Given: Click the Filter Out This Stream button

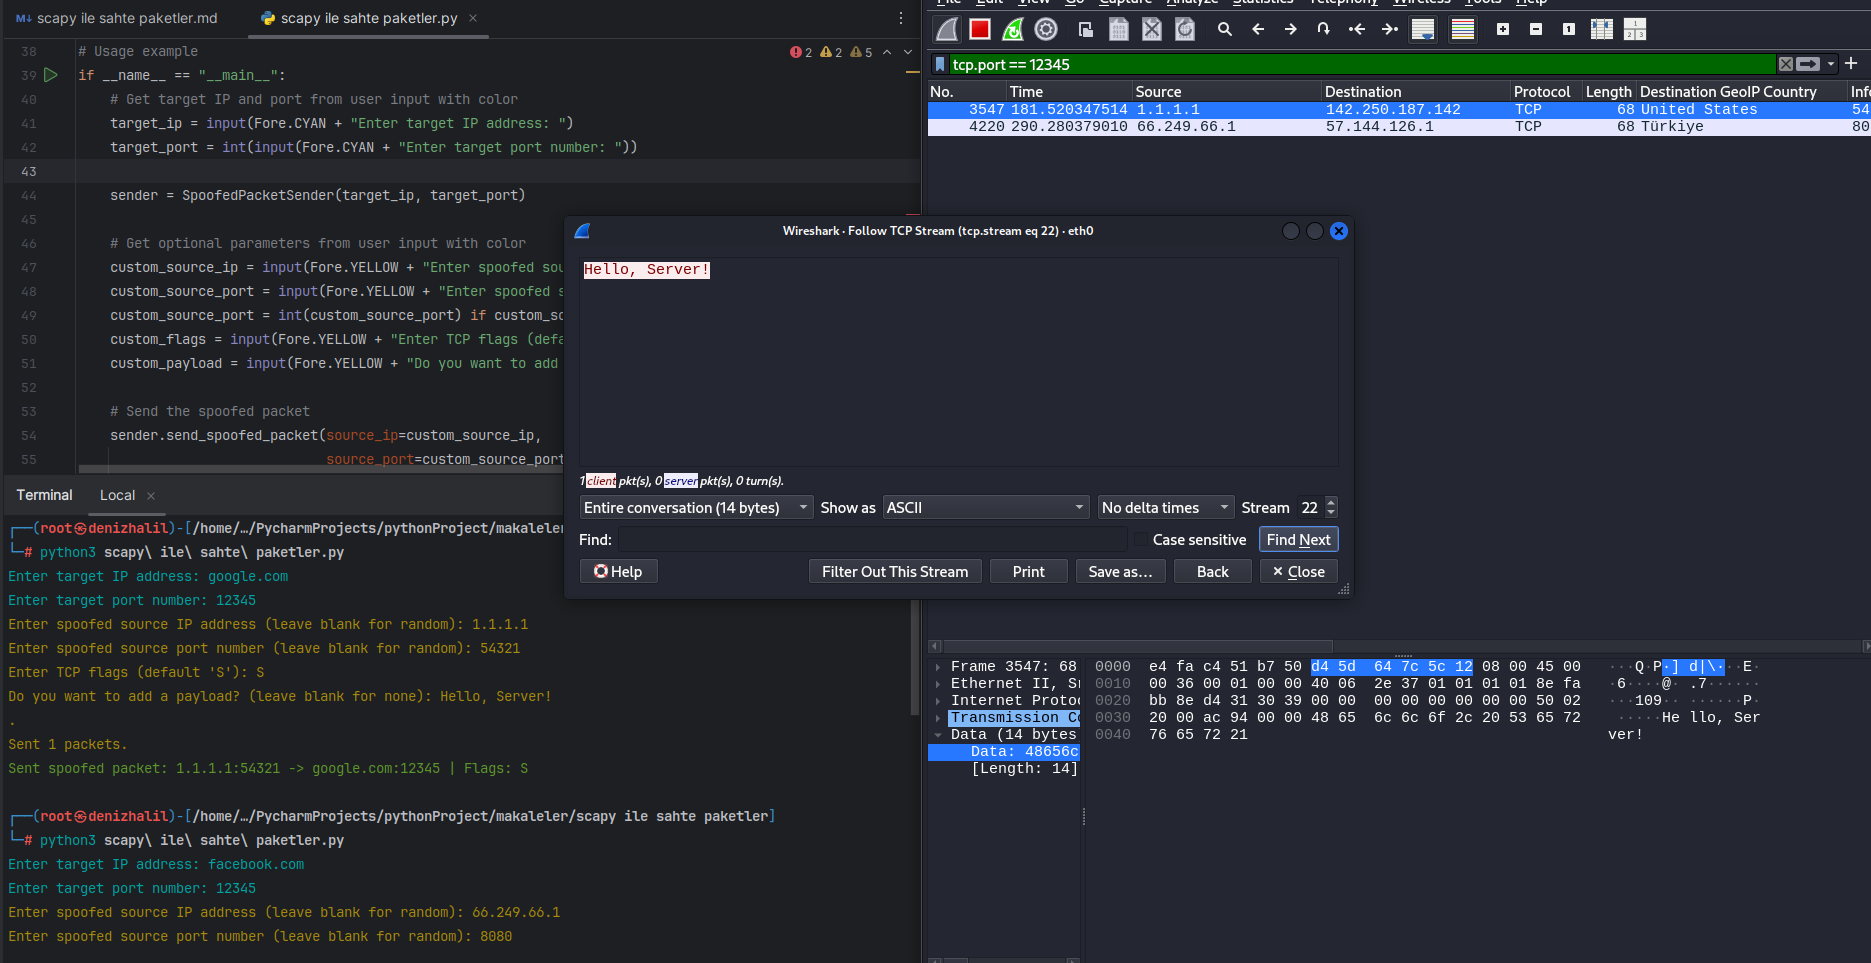Looking at the screenshot, I should (x=895, y=572).
